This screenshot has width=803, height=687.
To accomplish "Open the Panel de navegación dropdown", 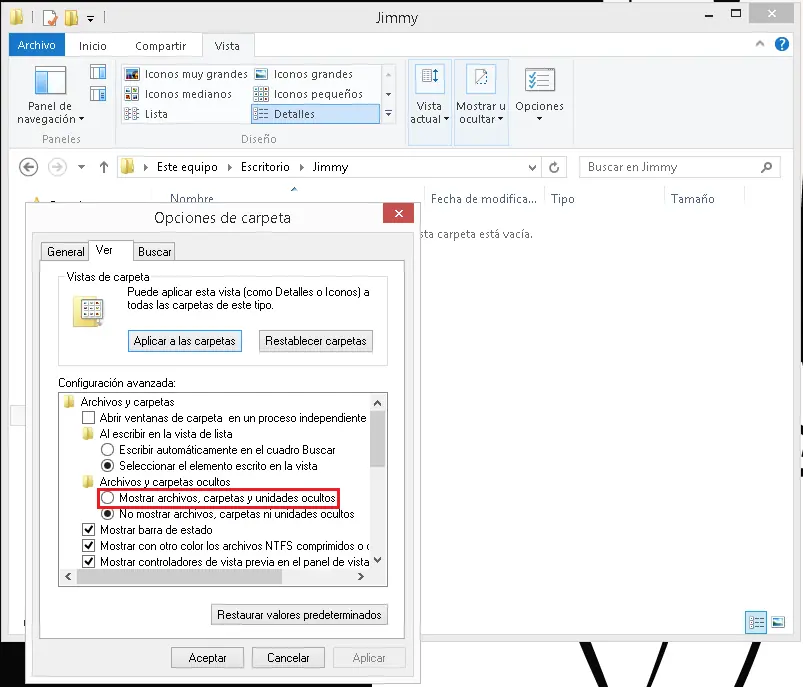I will point(50,95).
